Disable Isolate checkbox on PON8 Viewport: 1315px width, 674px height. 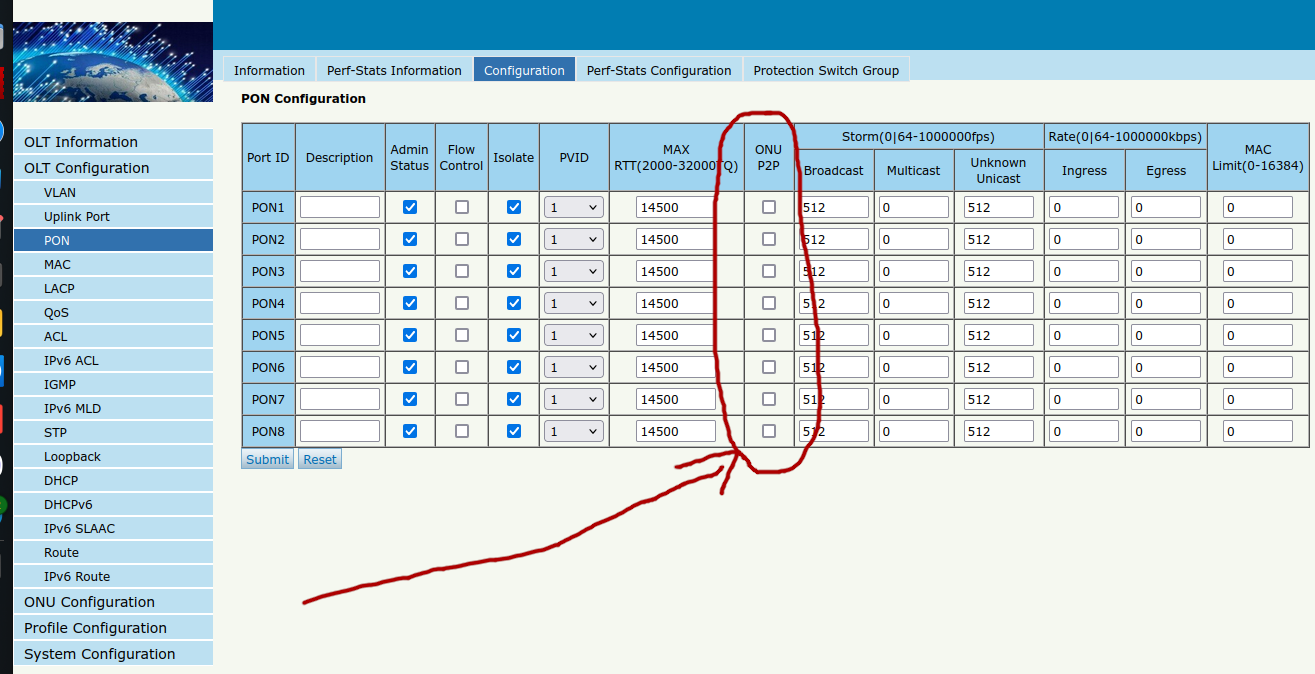[514, 431]
